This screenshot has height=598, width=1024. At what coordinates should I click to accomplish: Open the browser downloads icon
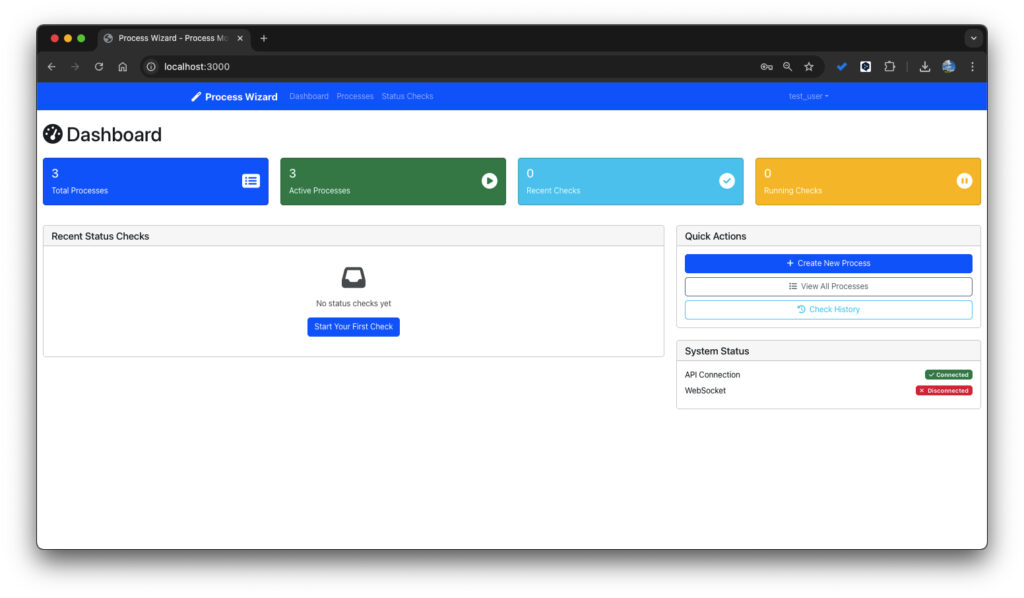(x=925, y=67)
